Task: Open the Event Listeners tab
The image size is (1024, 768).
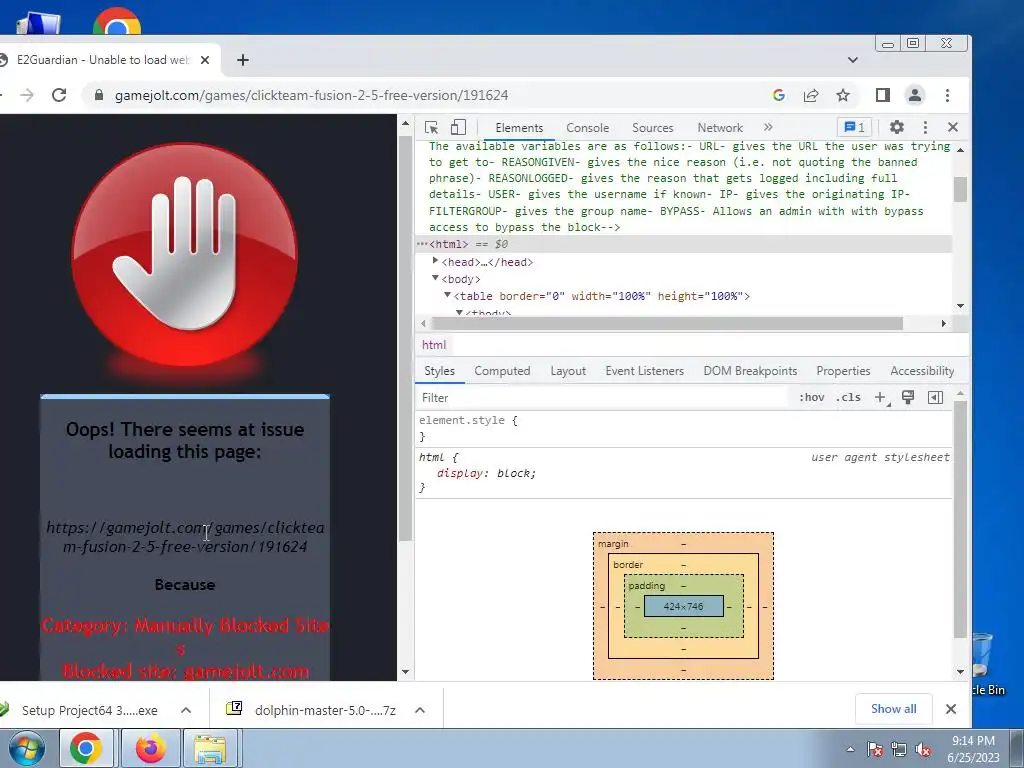Action: point(645,371)
